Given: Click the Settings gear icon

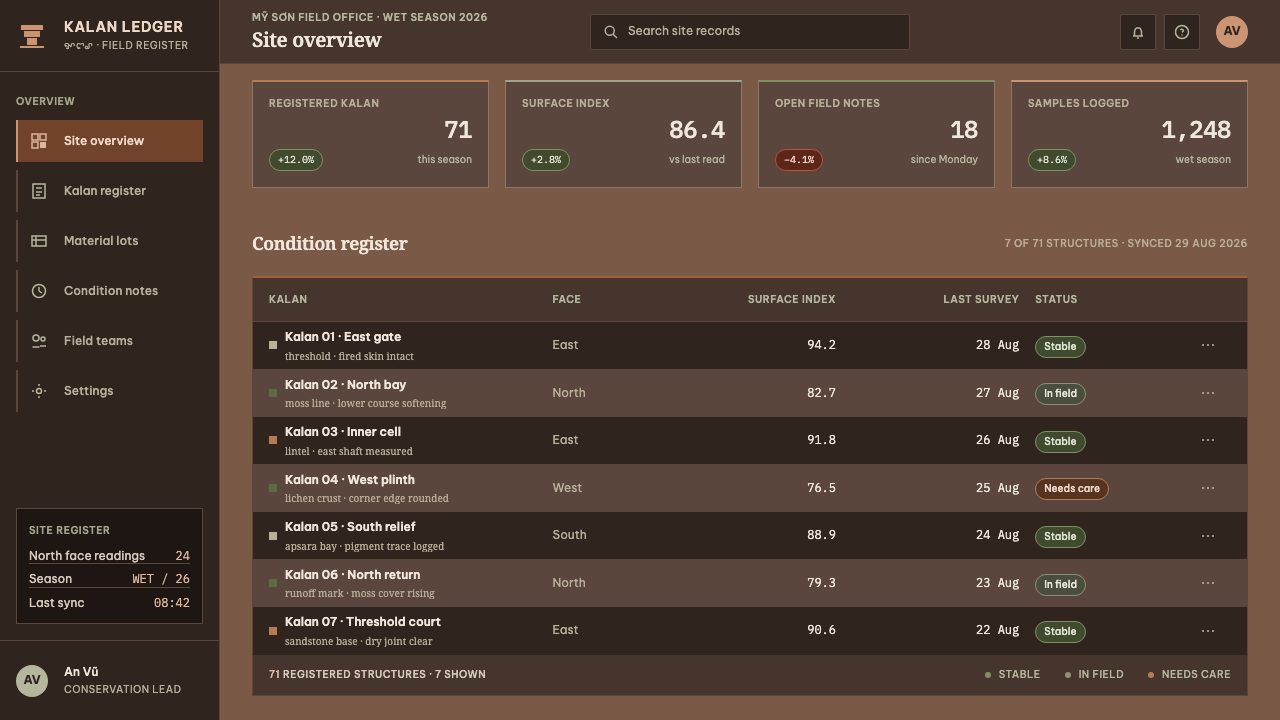Looking at the screenshot, I should pos(39,391).
